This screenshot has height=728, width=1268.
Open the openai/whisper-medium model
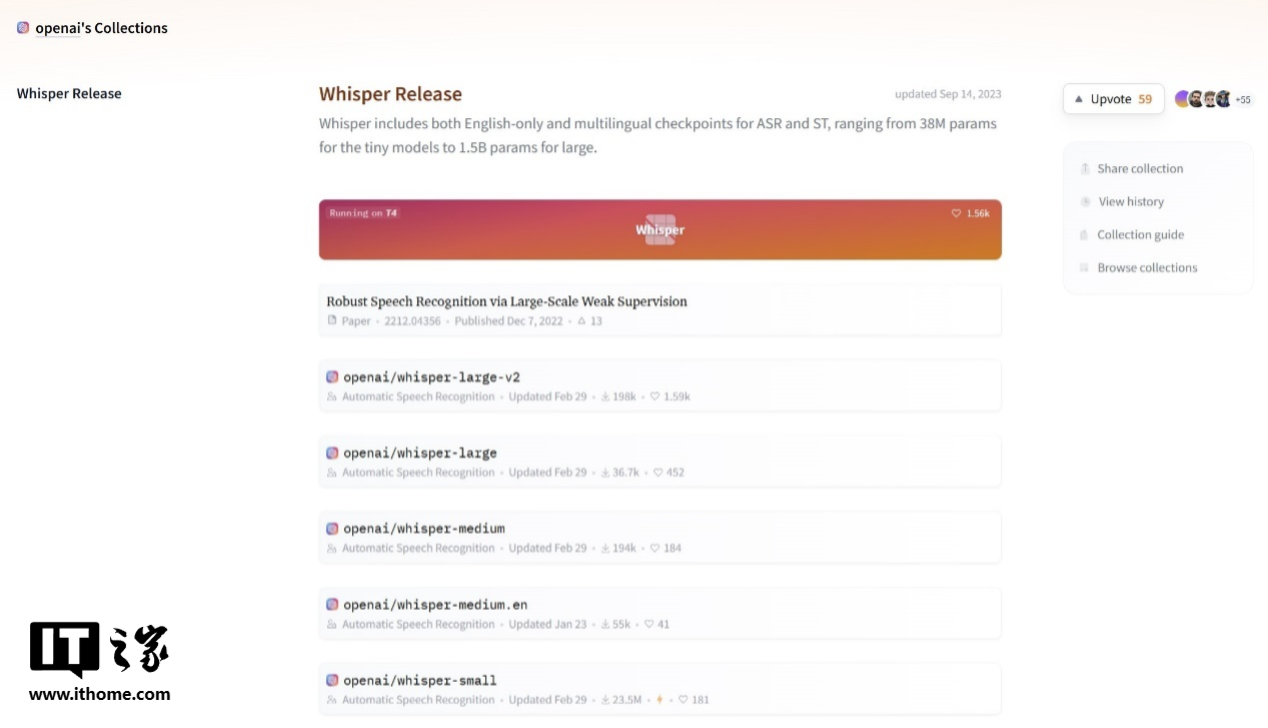point(424,528)
